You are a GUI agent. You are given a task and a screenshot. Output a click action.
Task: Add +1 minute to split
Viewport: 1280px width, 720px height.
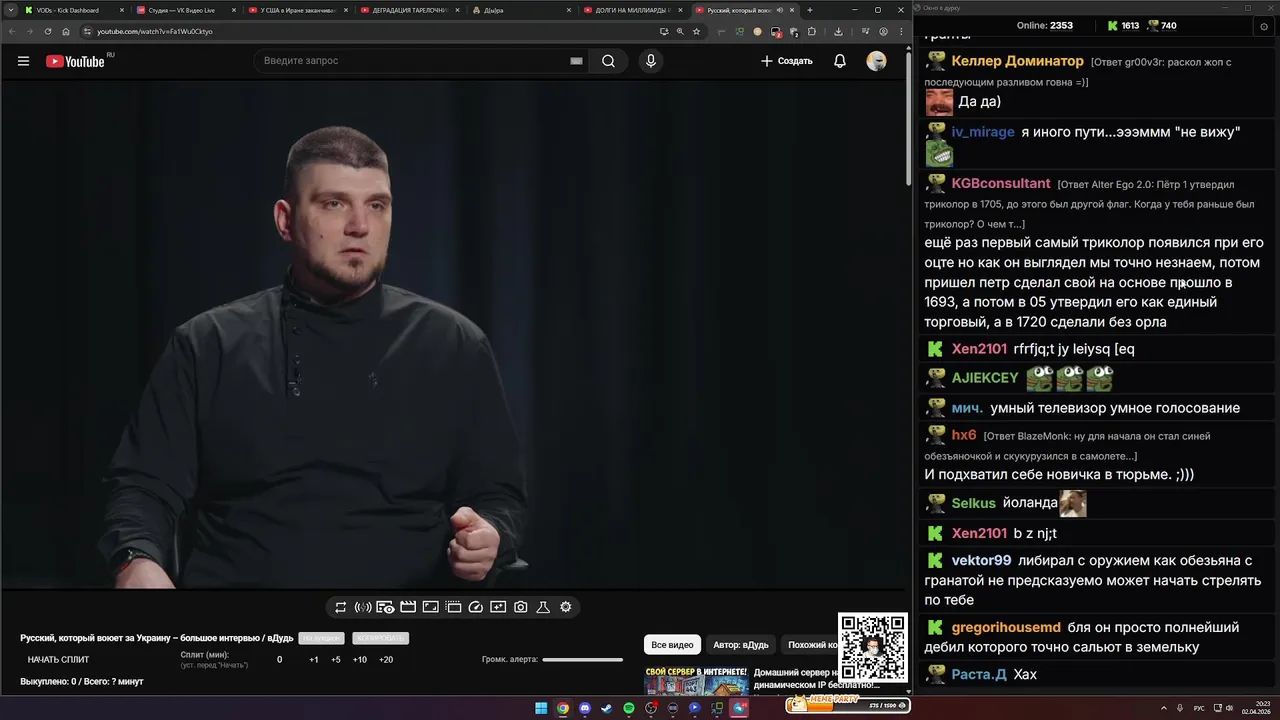pyautogui.click(x=314, y=660)
